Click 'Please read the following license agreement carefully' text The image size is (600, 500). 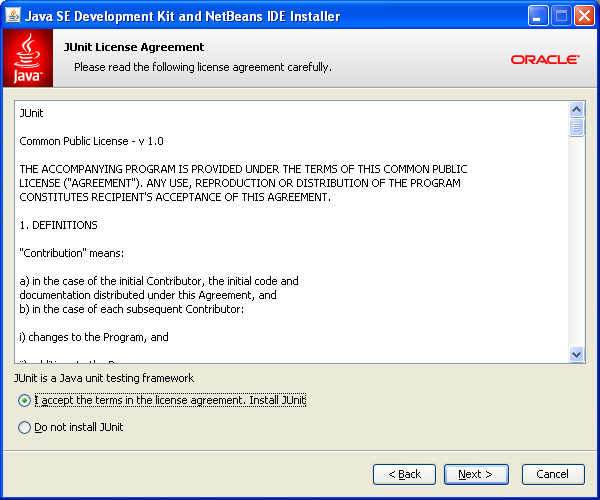[203, 67]
